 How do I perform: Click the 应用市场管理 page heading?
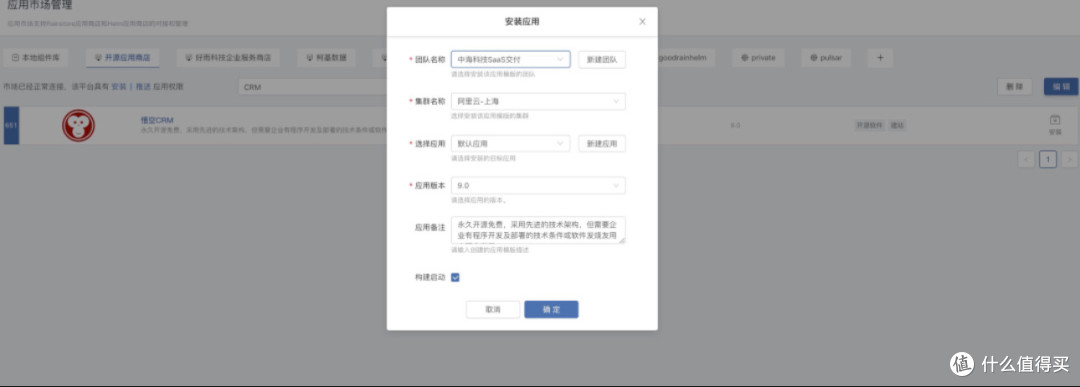(x=39, y=6)
